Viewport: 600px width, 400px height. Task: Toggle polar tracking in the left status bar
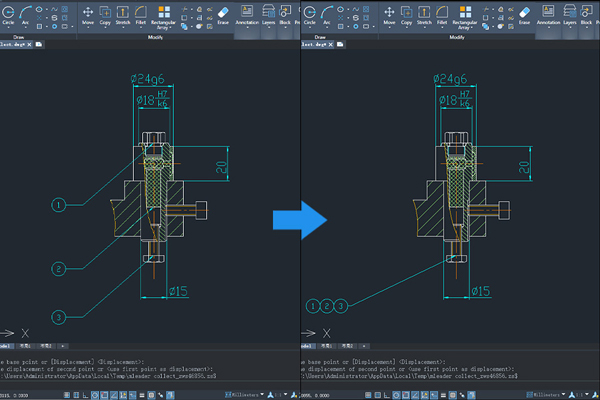[x=95, y=395]
